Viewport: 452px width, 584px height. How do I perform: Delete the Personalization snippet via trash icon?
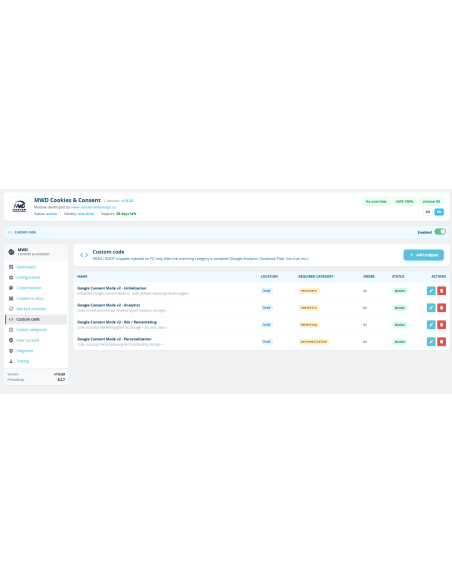[441, 342]
